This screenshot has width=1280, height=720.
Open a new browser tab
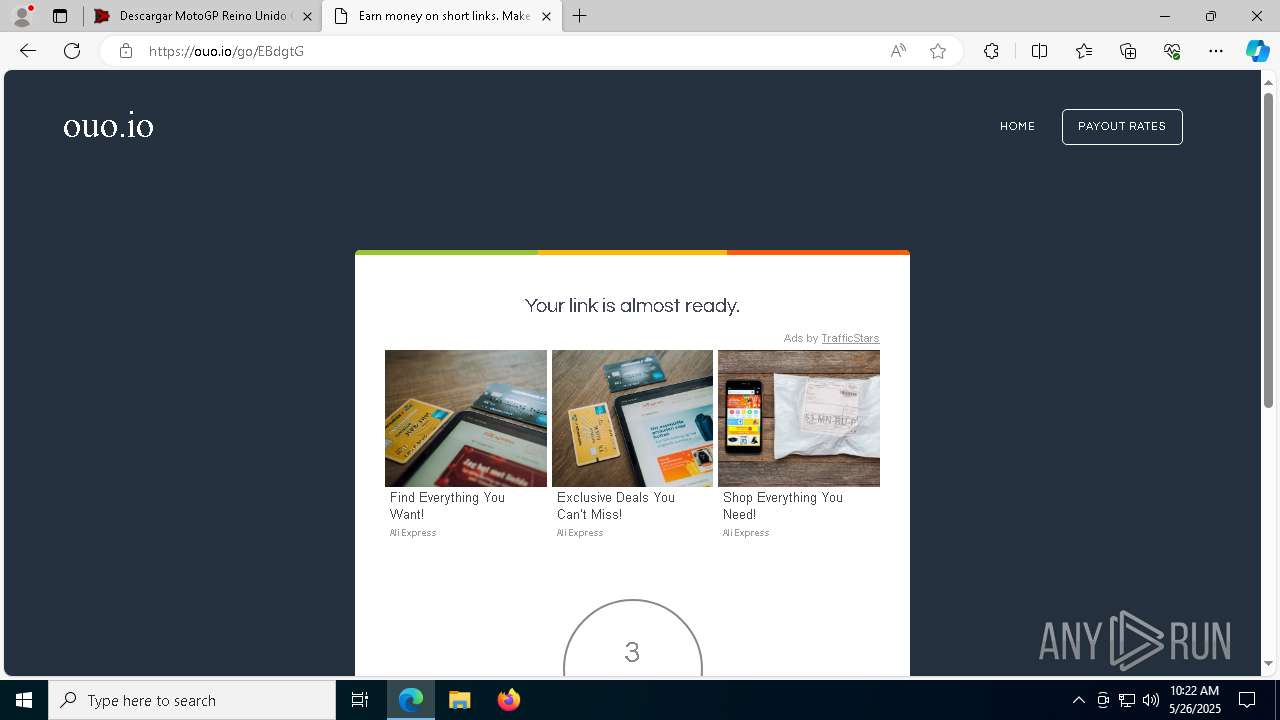[x=580, y=16]
